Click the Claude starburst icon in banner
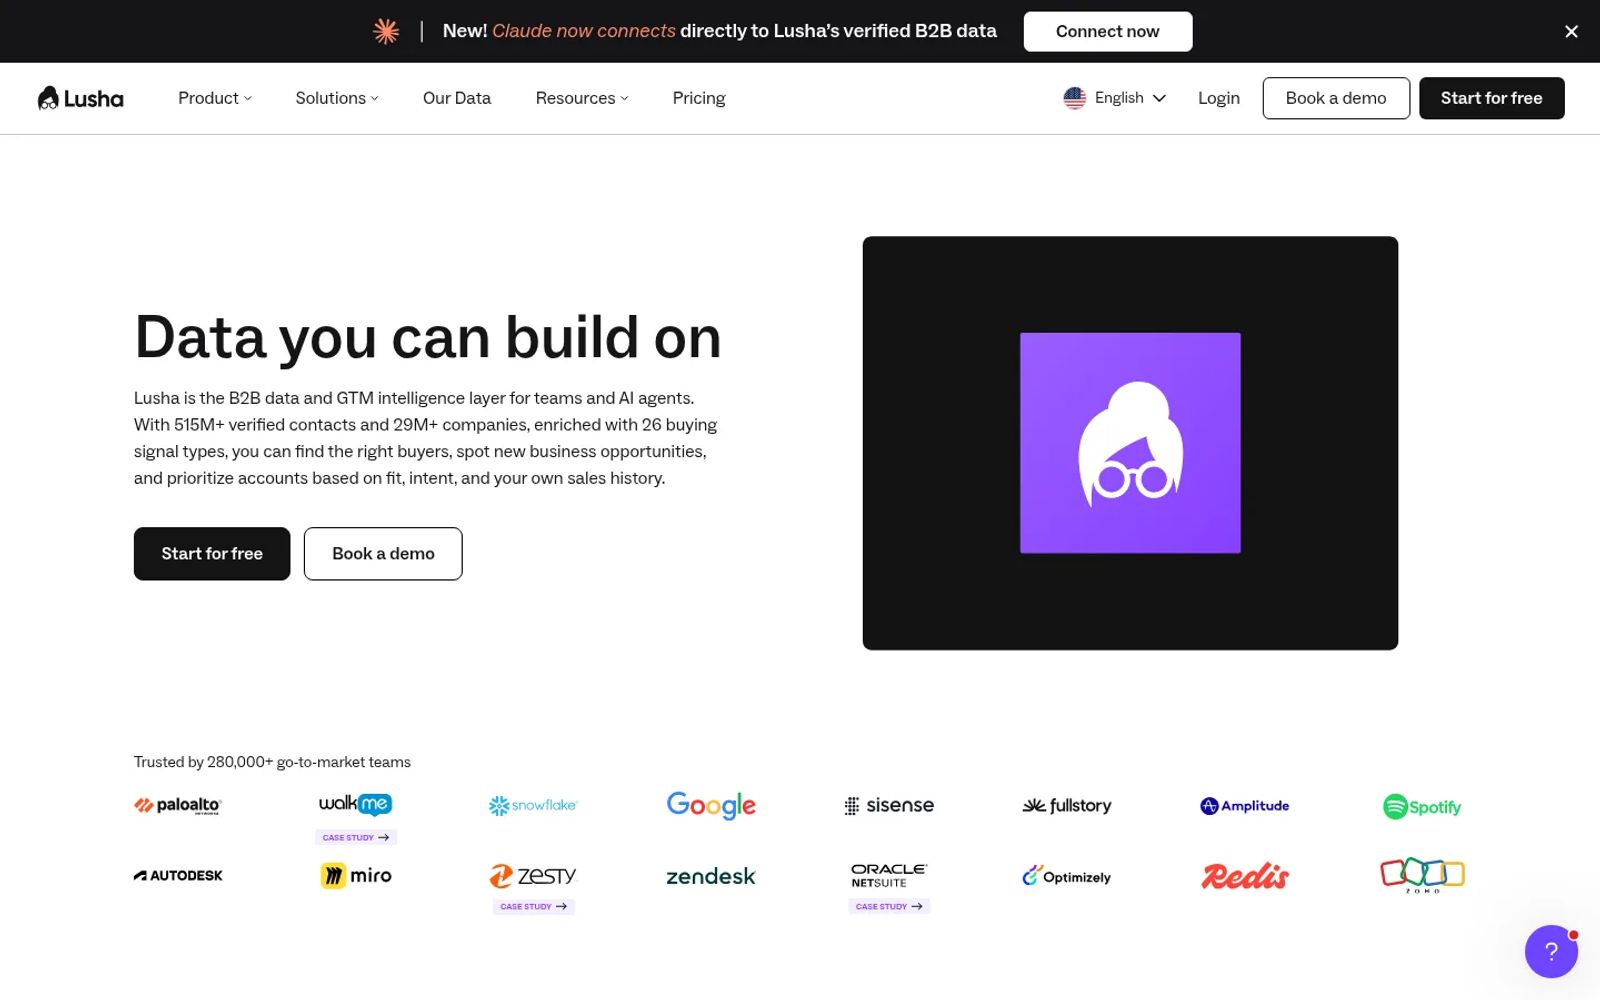The image size is (1600, 1000). click(x=386, y=31)
